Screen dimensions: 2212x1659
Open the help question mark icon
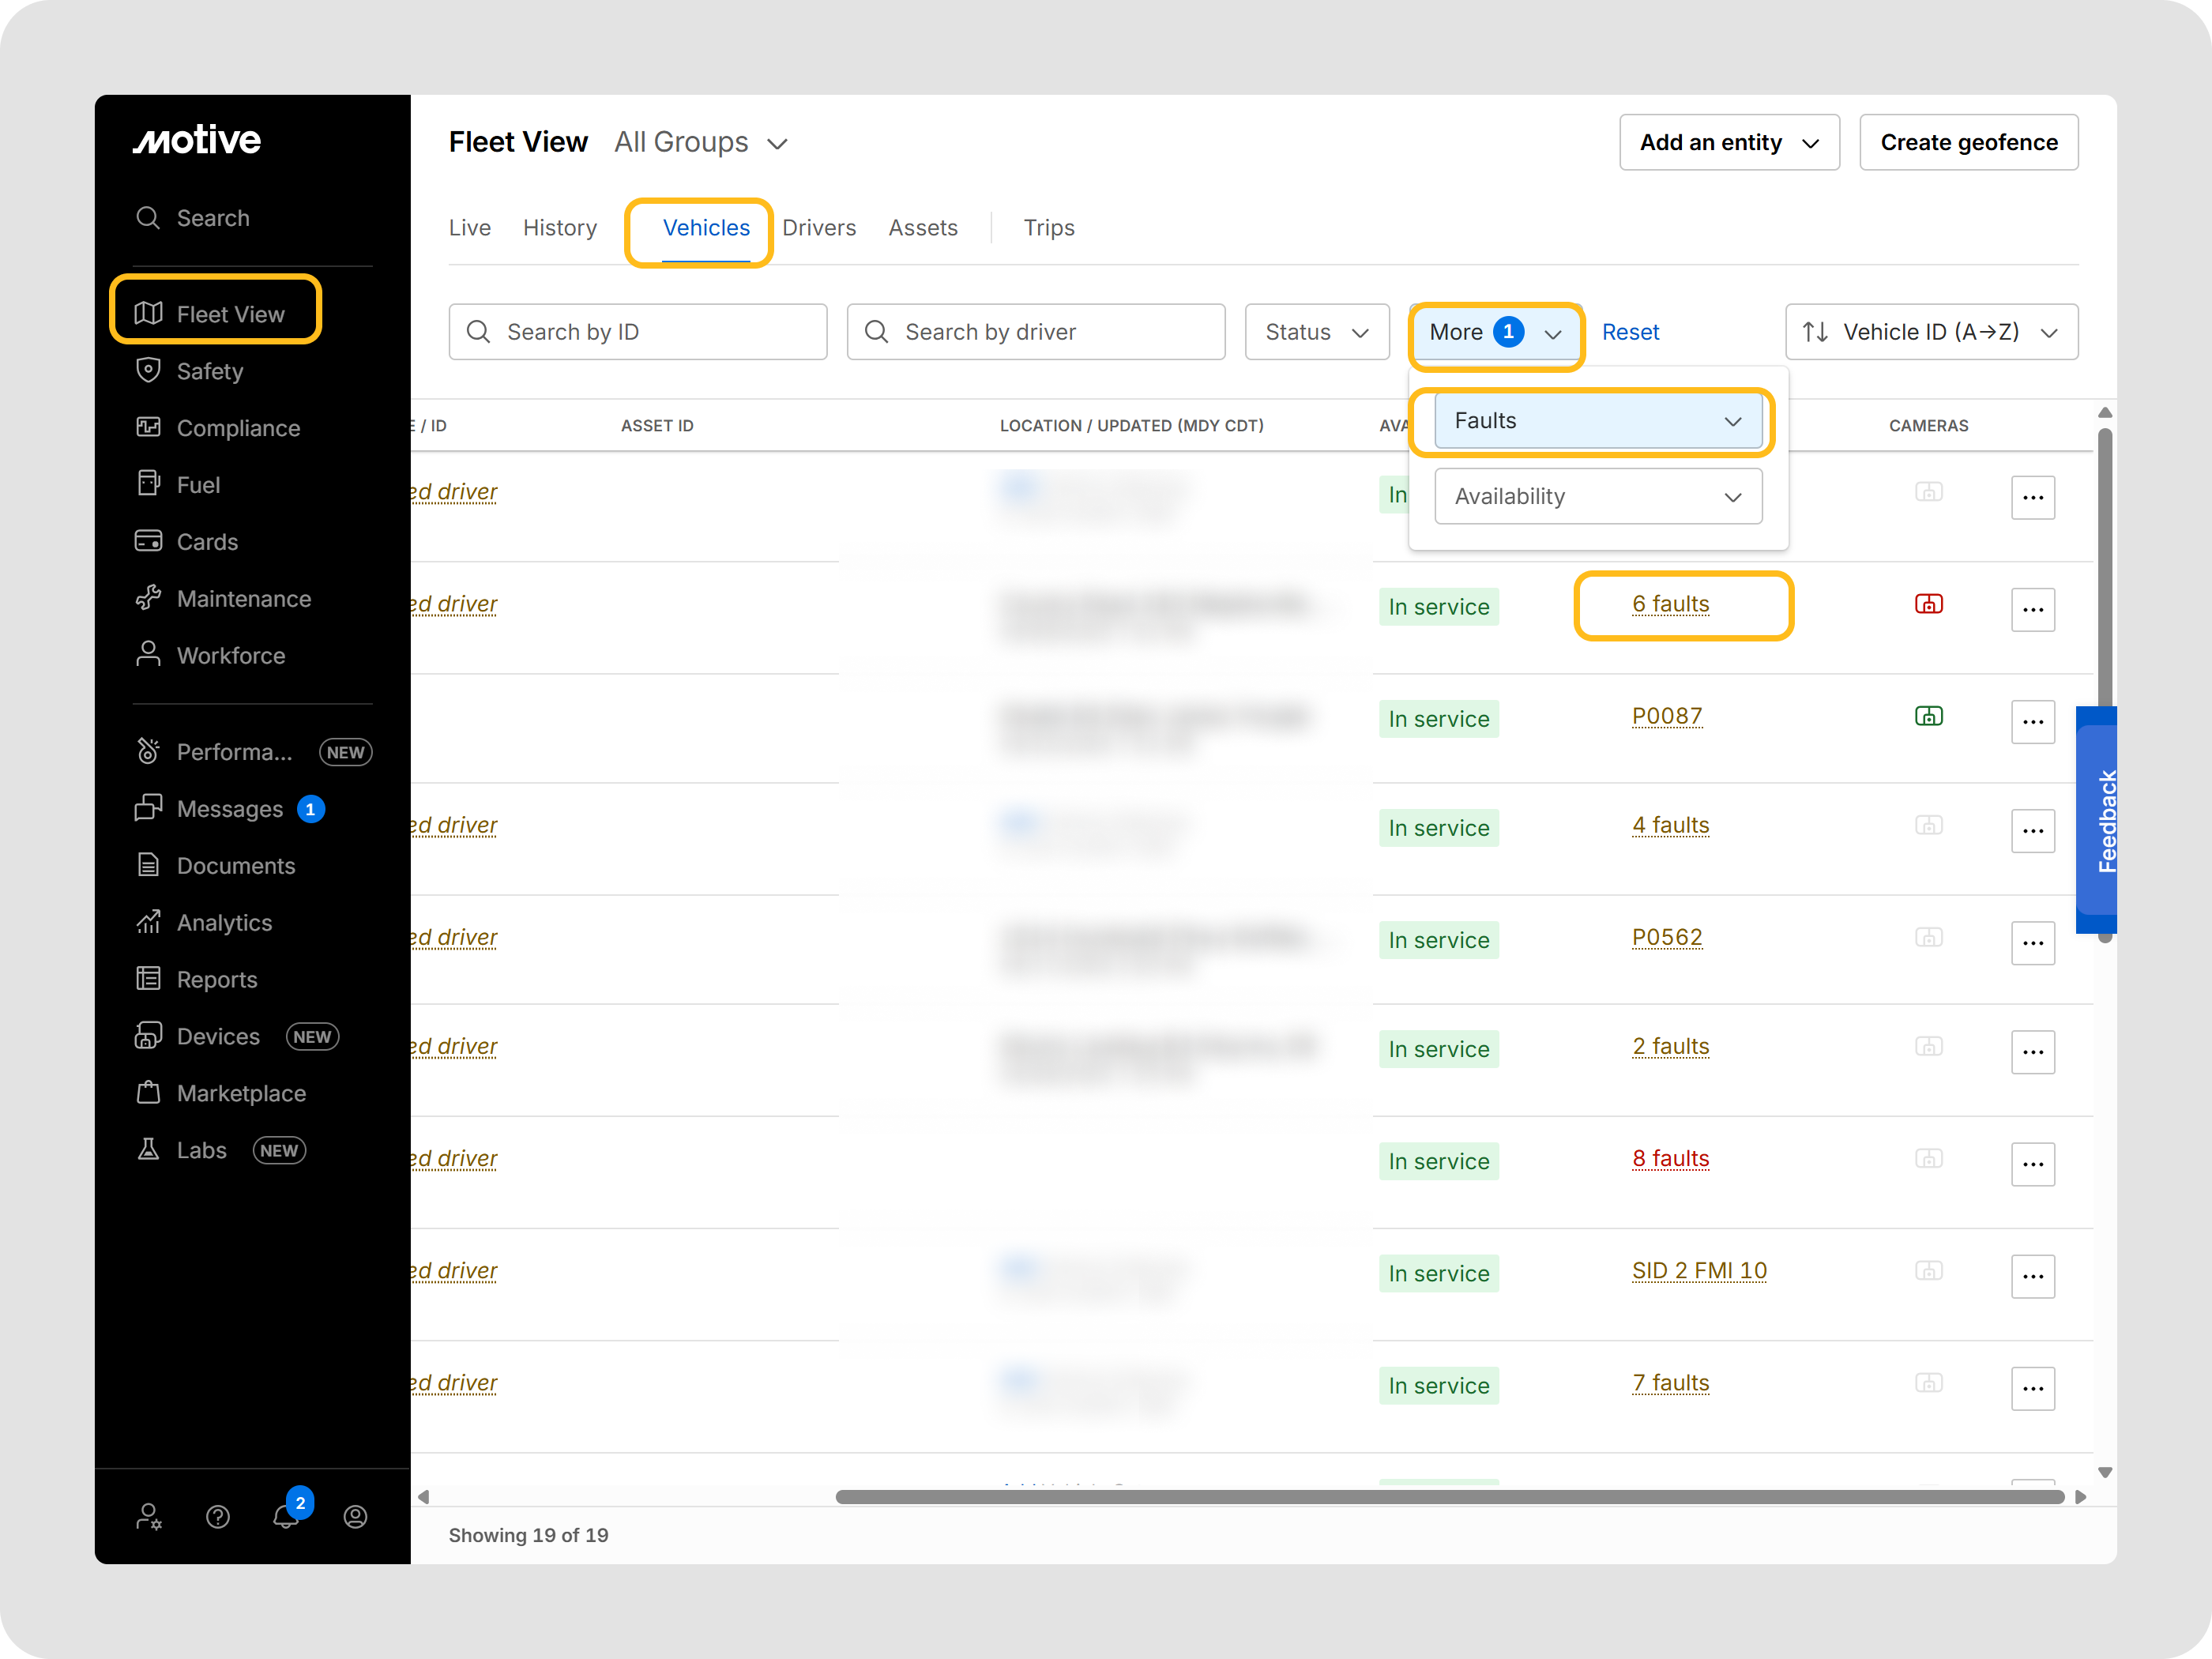tap(218, 1517)
